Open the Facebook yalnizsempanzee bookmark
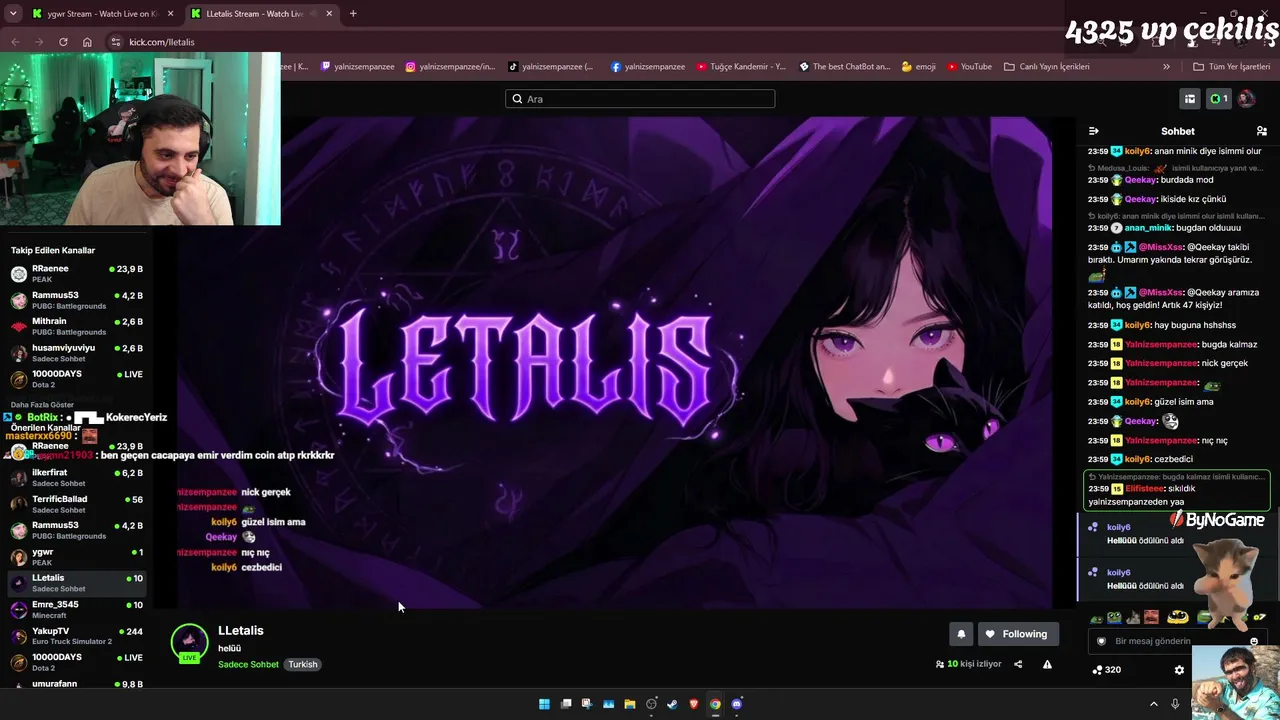 coord(647,67)
